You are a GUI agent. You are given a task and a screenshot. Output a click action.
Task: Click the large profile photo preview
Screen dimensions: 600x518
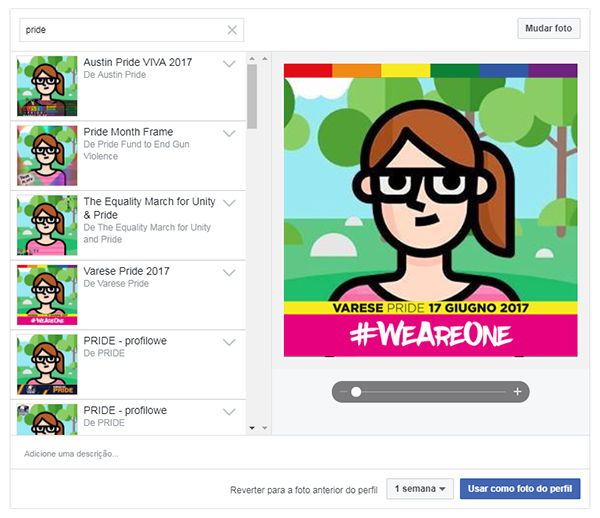(x=430, y=210)
